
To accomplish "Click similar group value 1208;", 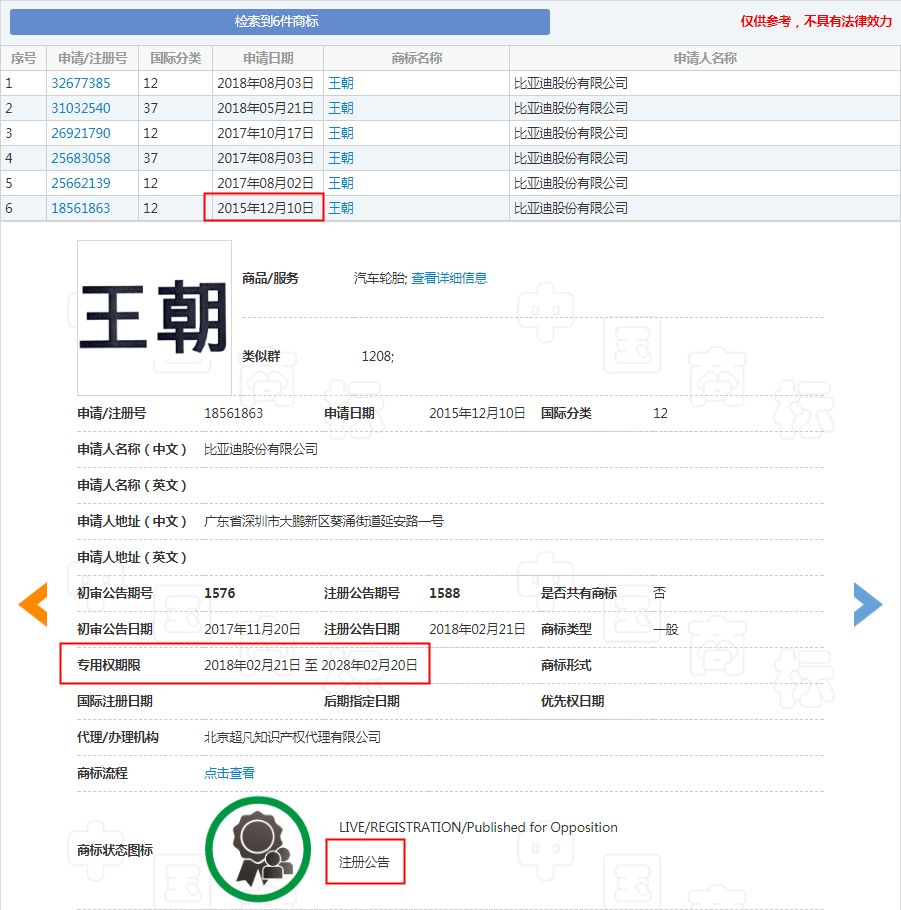I will [378, 356].
